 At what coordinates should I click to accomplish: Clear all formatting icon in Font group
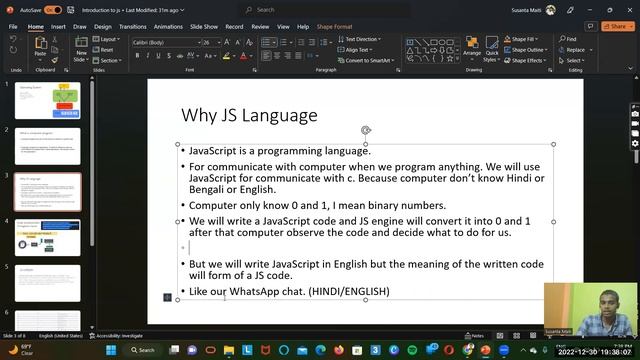(x=249, y=42)
